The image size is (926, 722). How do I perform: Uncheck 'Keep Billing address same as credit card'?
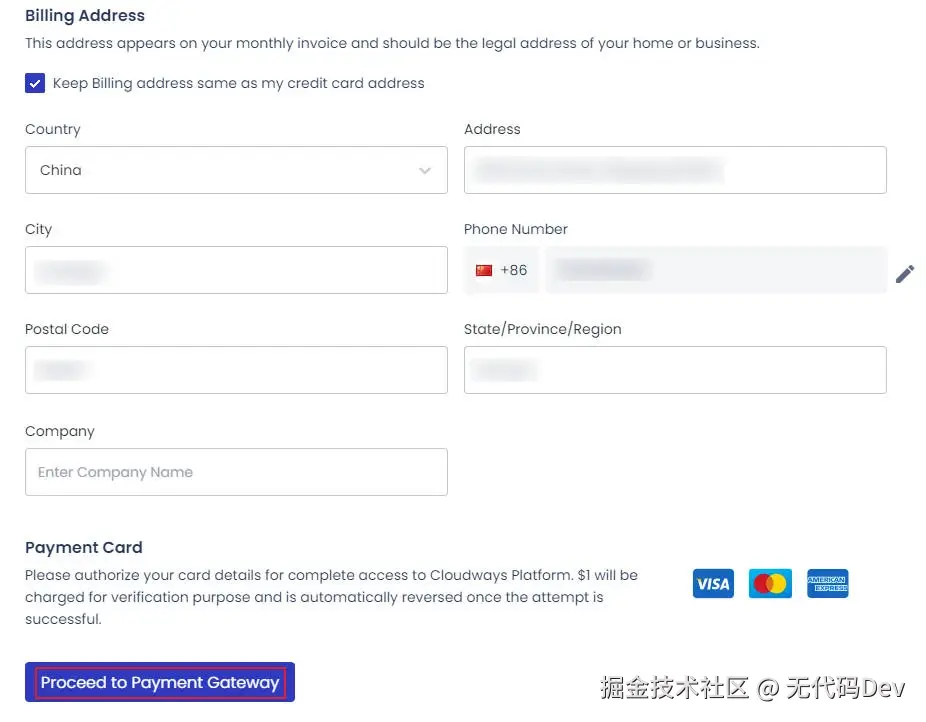point(35,84)
